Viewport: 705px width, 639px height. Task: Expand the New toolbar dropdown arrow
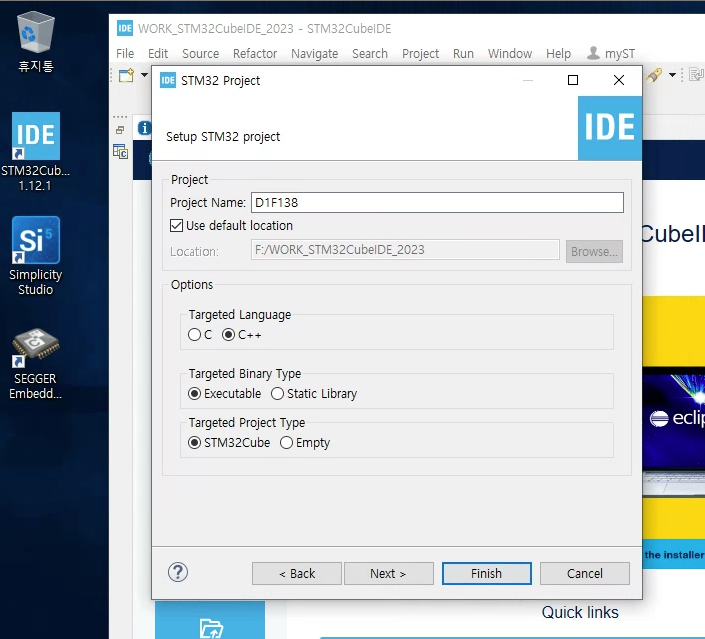(144, 75)
